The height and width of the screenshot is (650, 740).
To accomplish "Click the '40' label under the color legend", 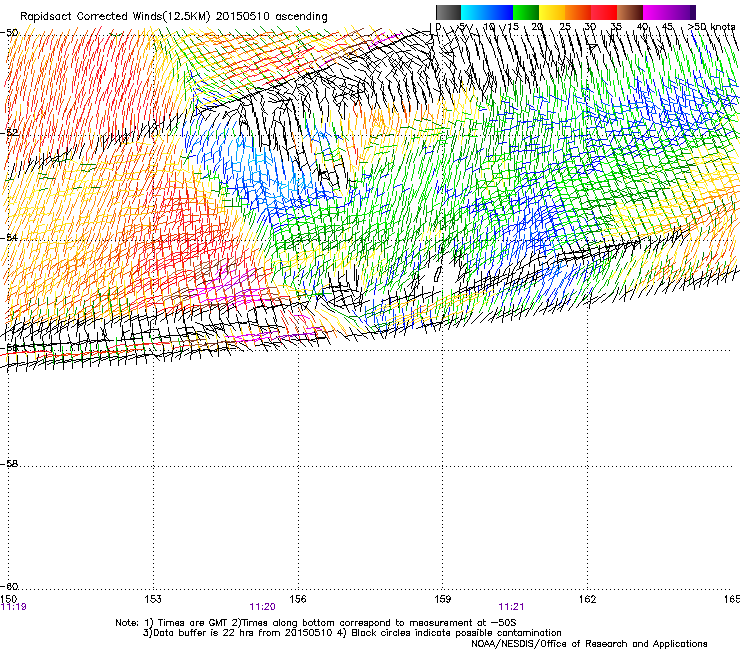I will pyautogui.click(x=642, y=27).
